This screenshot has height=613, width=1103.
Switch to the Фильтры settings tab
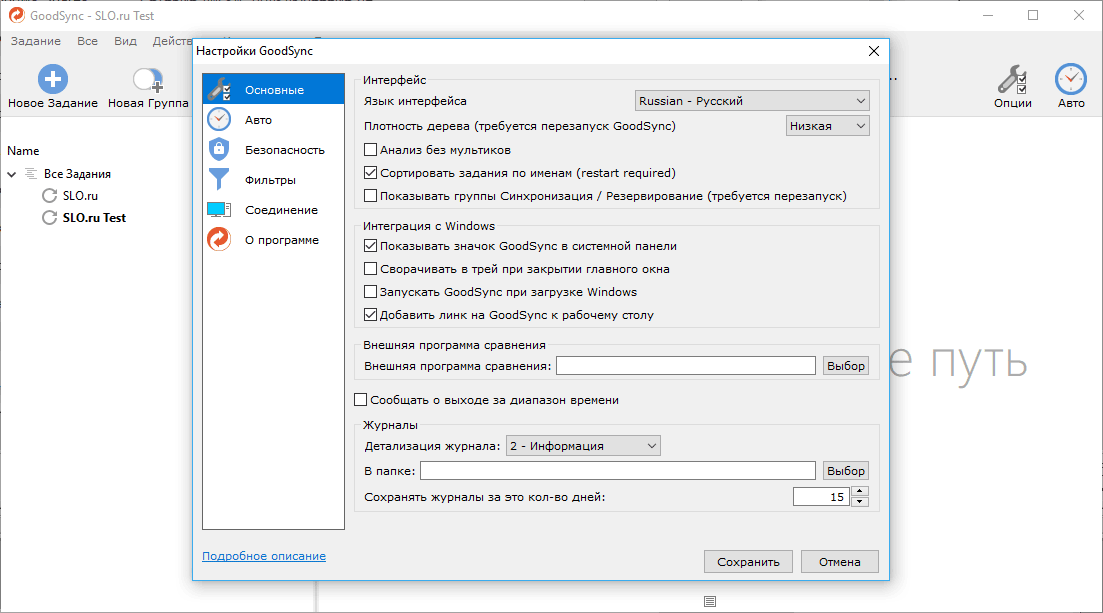(x=274, y=179)
